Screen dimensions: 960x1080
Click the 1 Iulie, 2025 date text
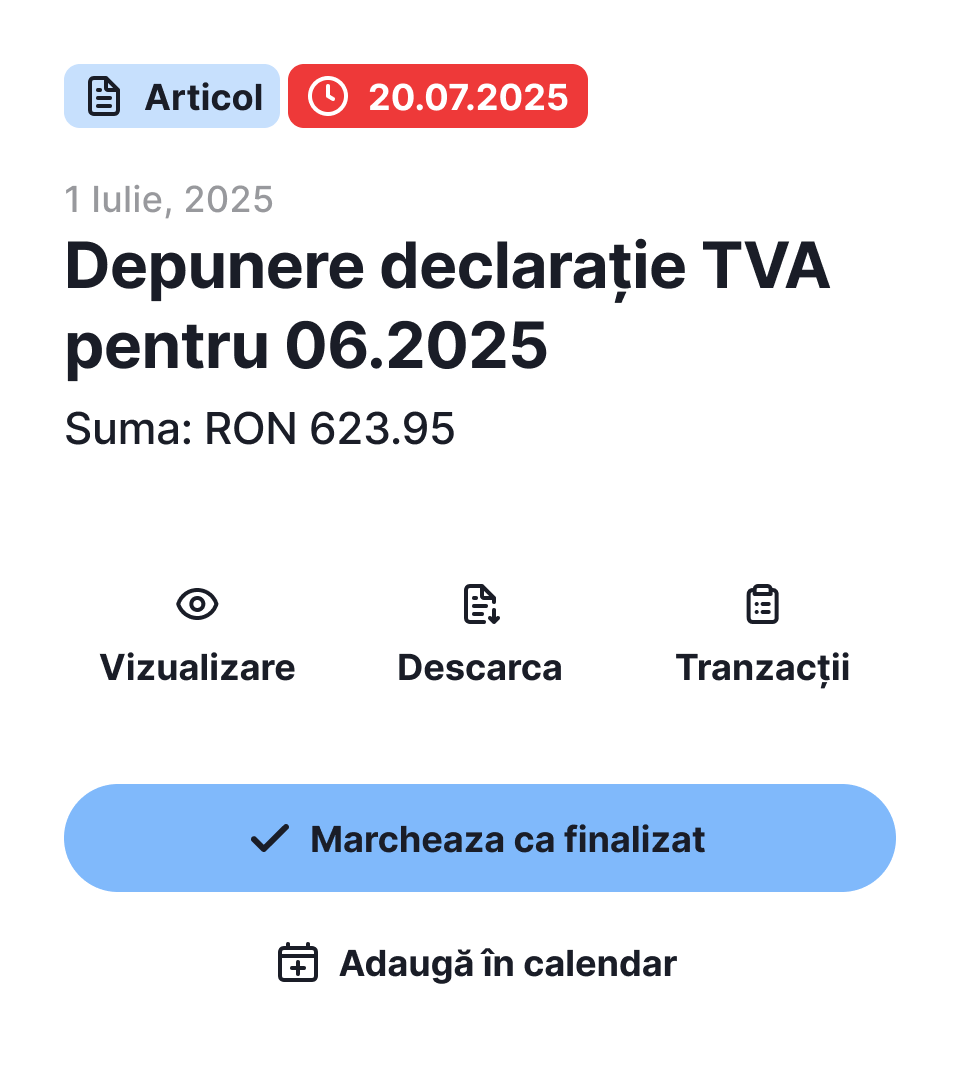tap(169, 200)
